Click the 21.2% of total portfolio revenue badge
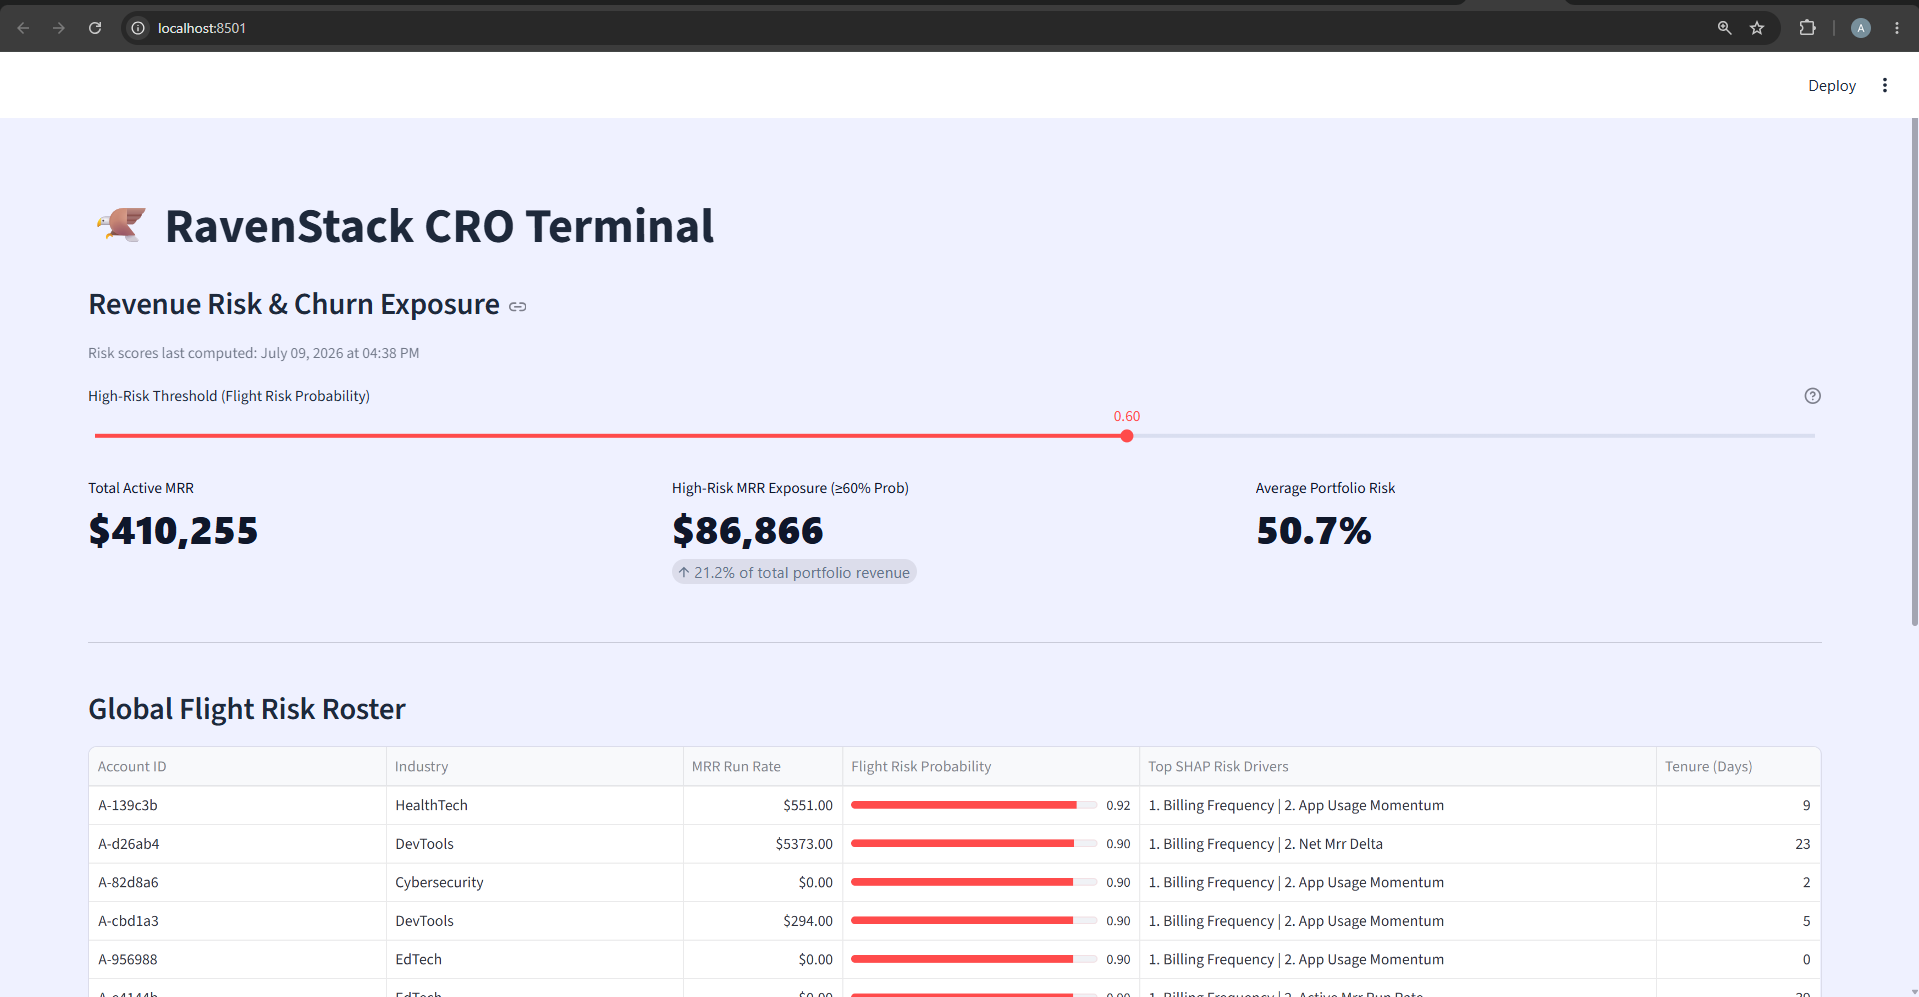Image resolution: width=1919 pixels, height=997 pixels. pos(794,572)
